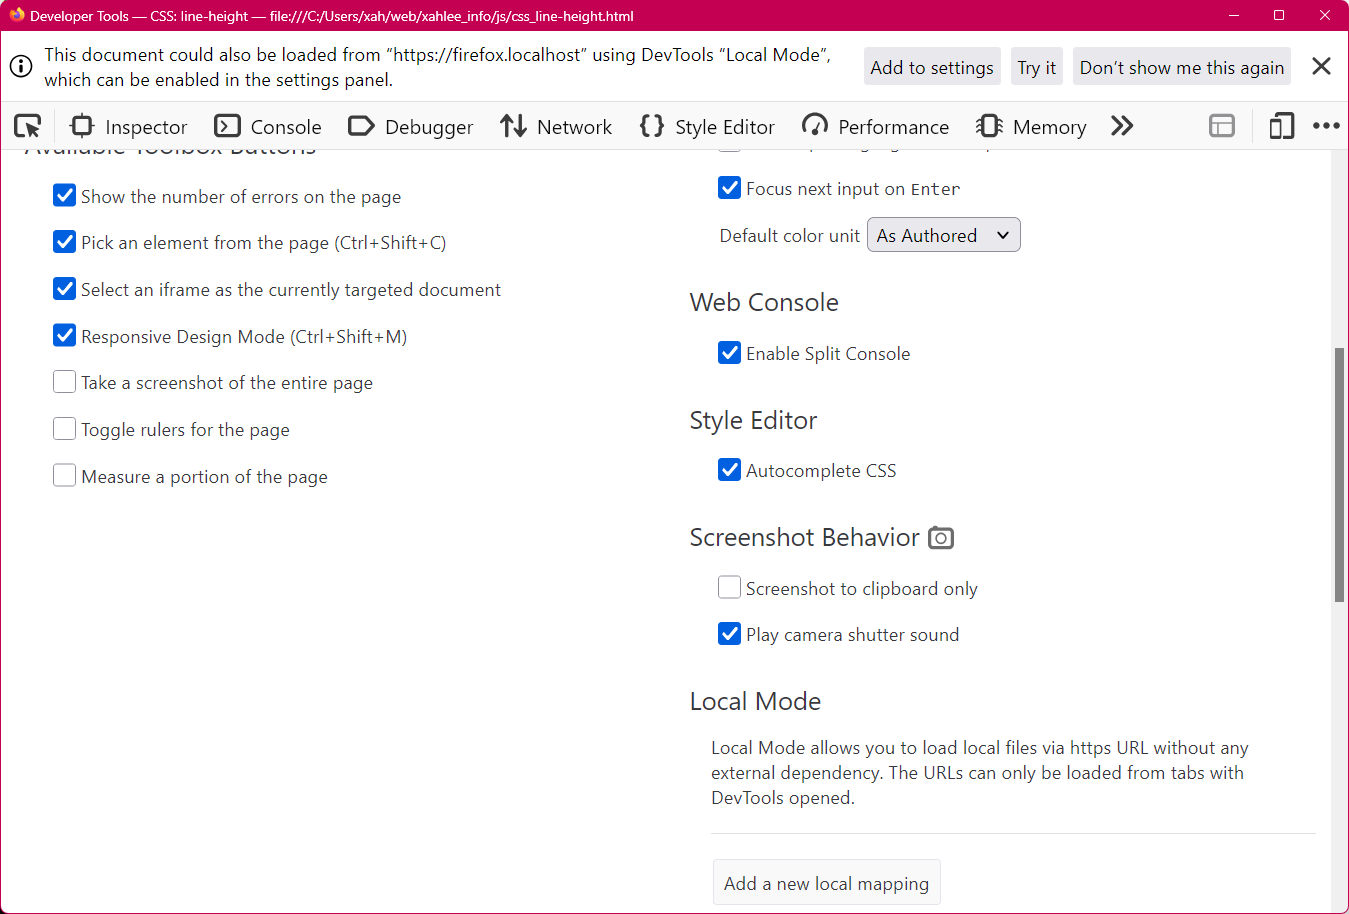Toggle Select an iframe checkbox

[65, 289]
